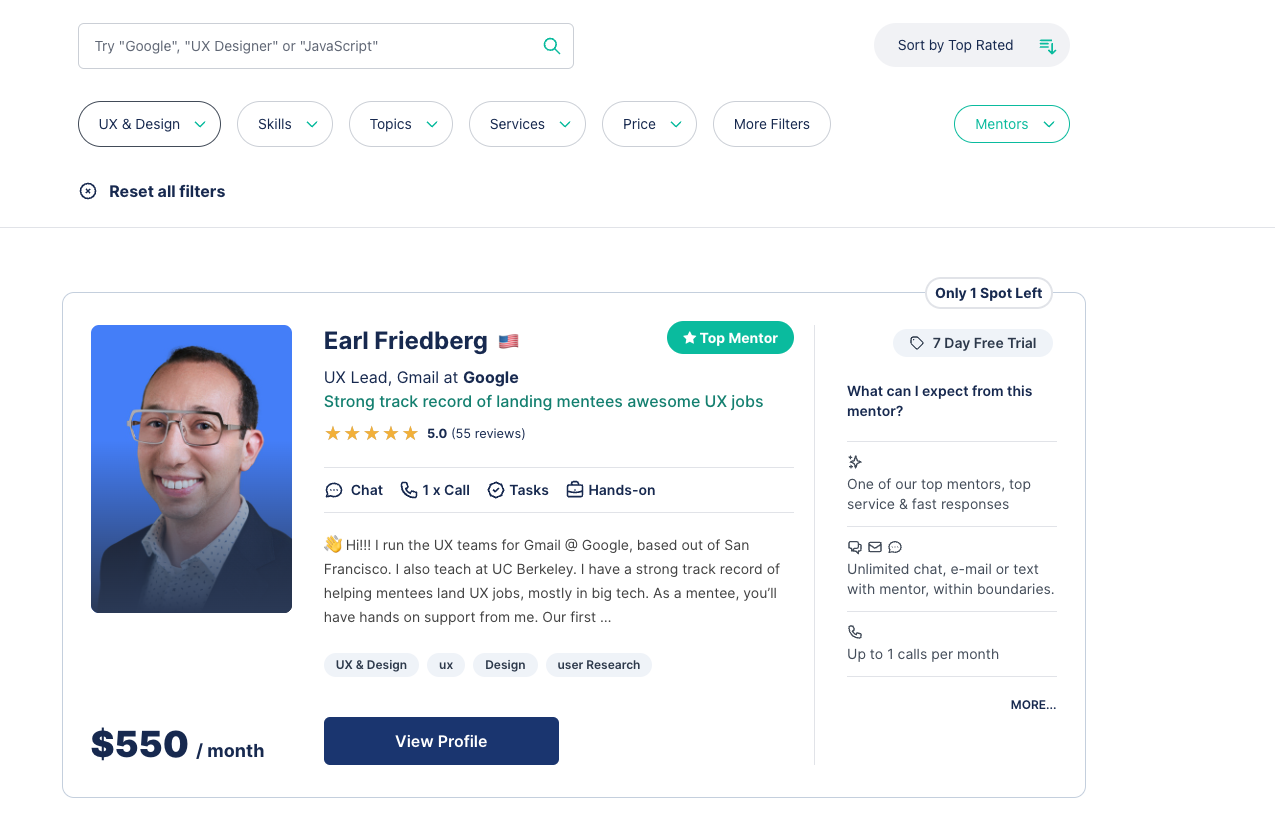Open More Filters
Viewport: 1275px width, 822px height.
771,124
